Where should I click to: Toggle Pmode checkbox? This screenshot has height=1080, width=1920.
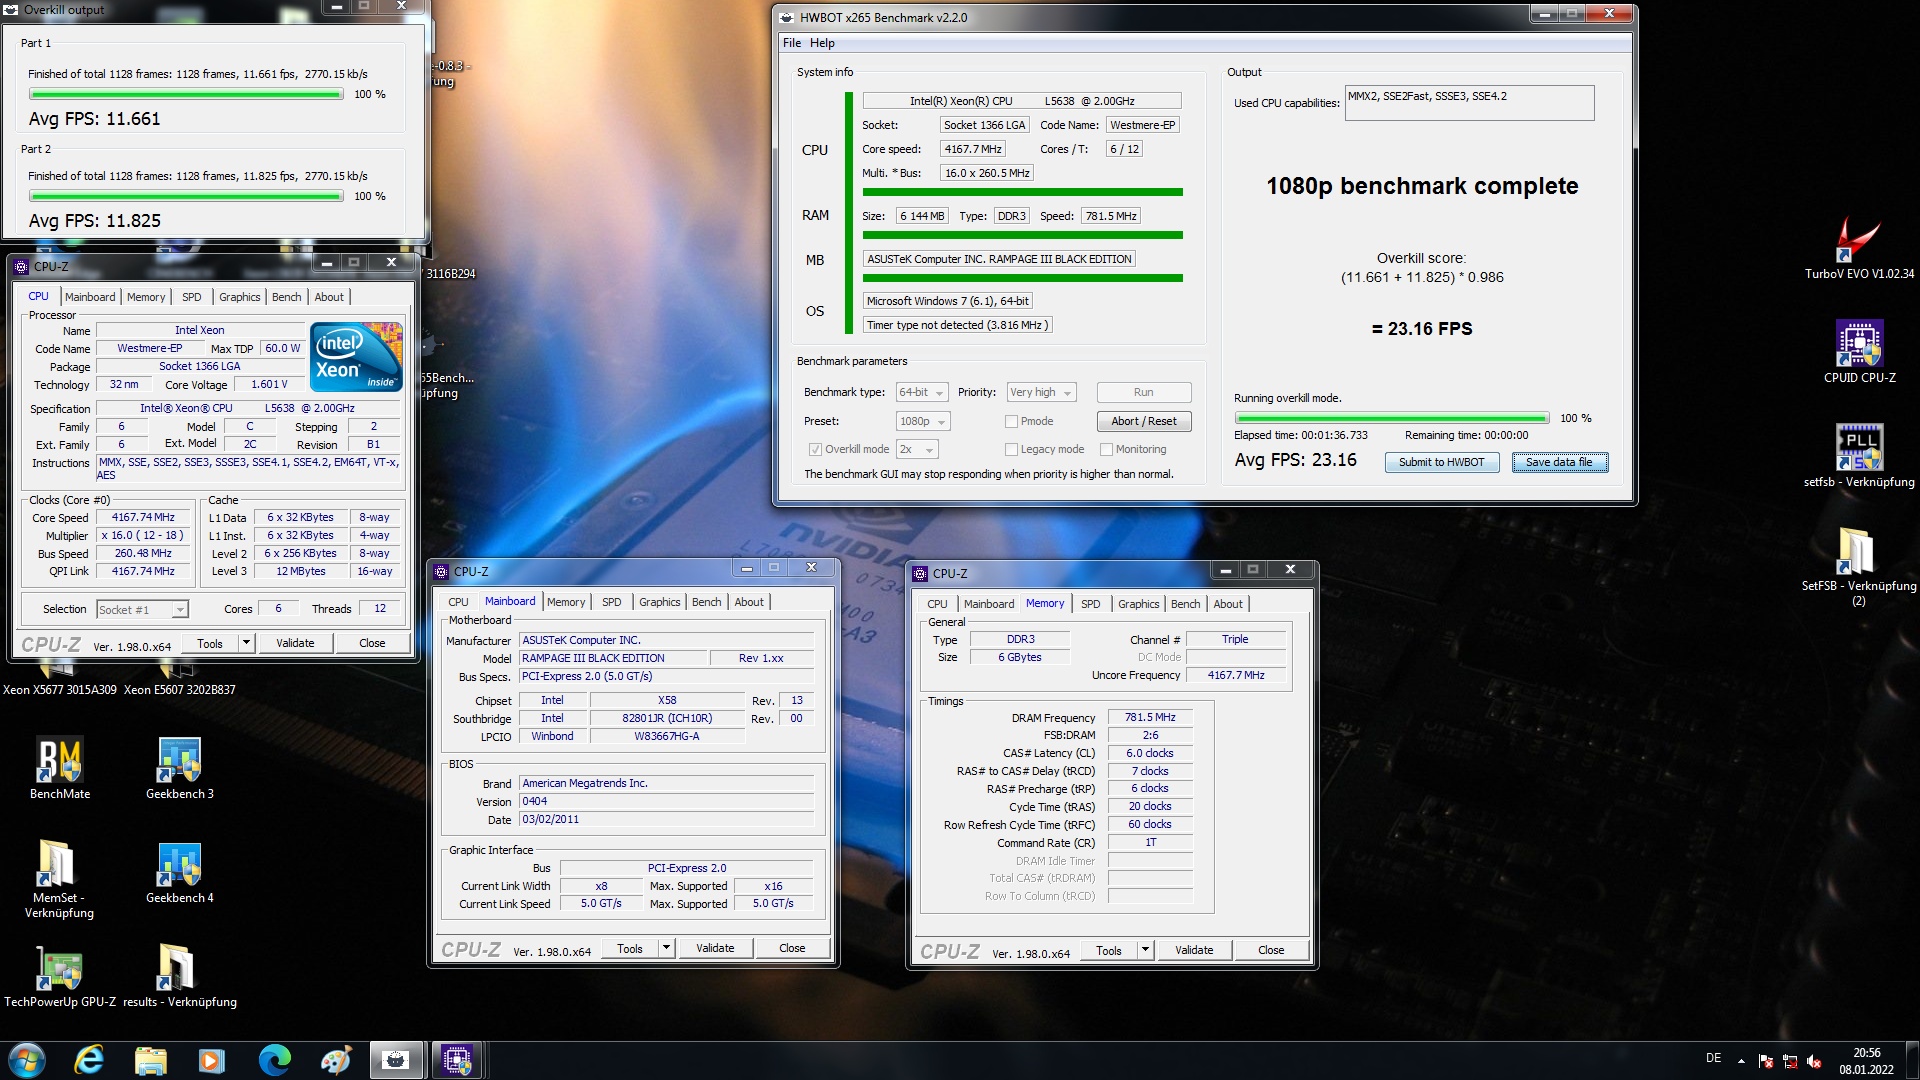point(1011,422)
